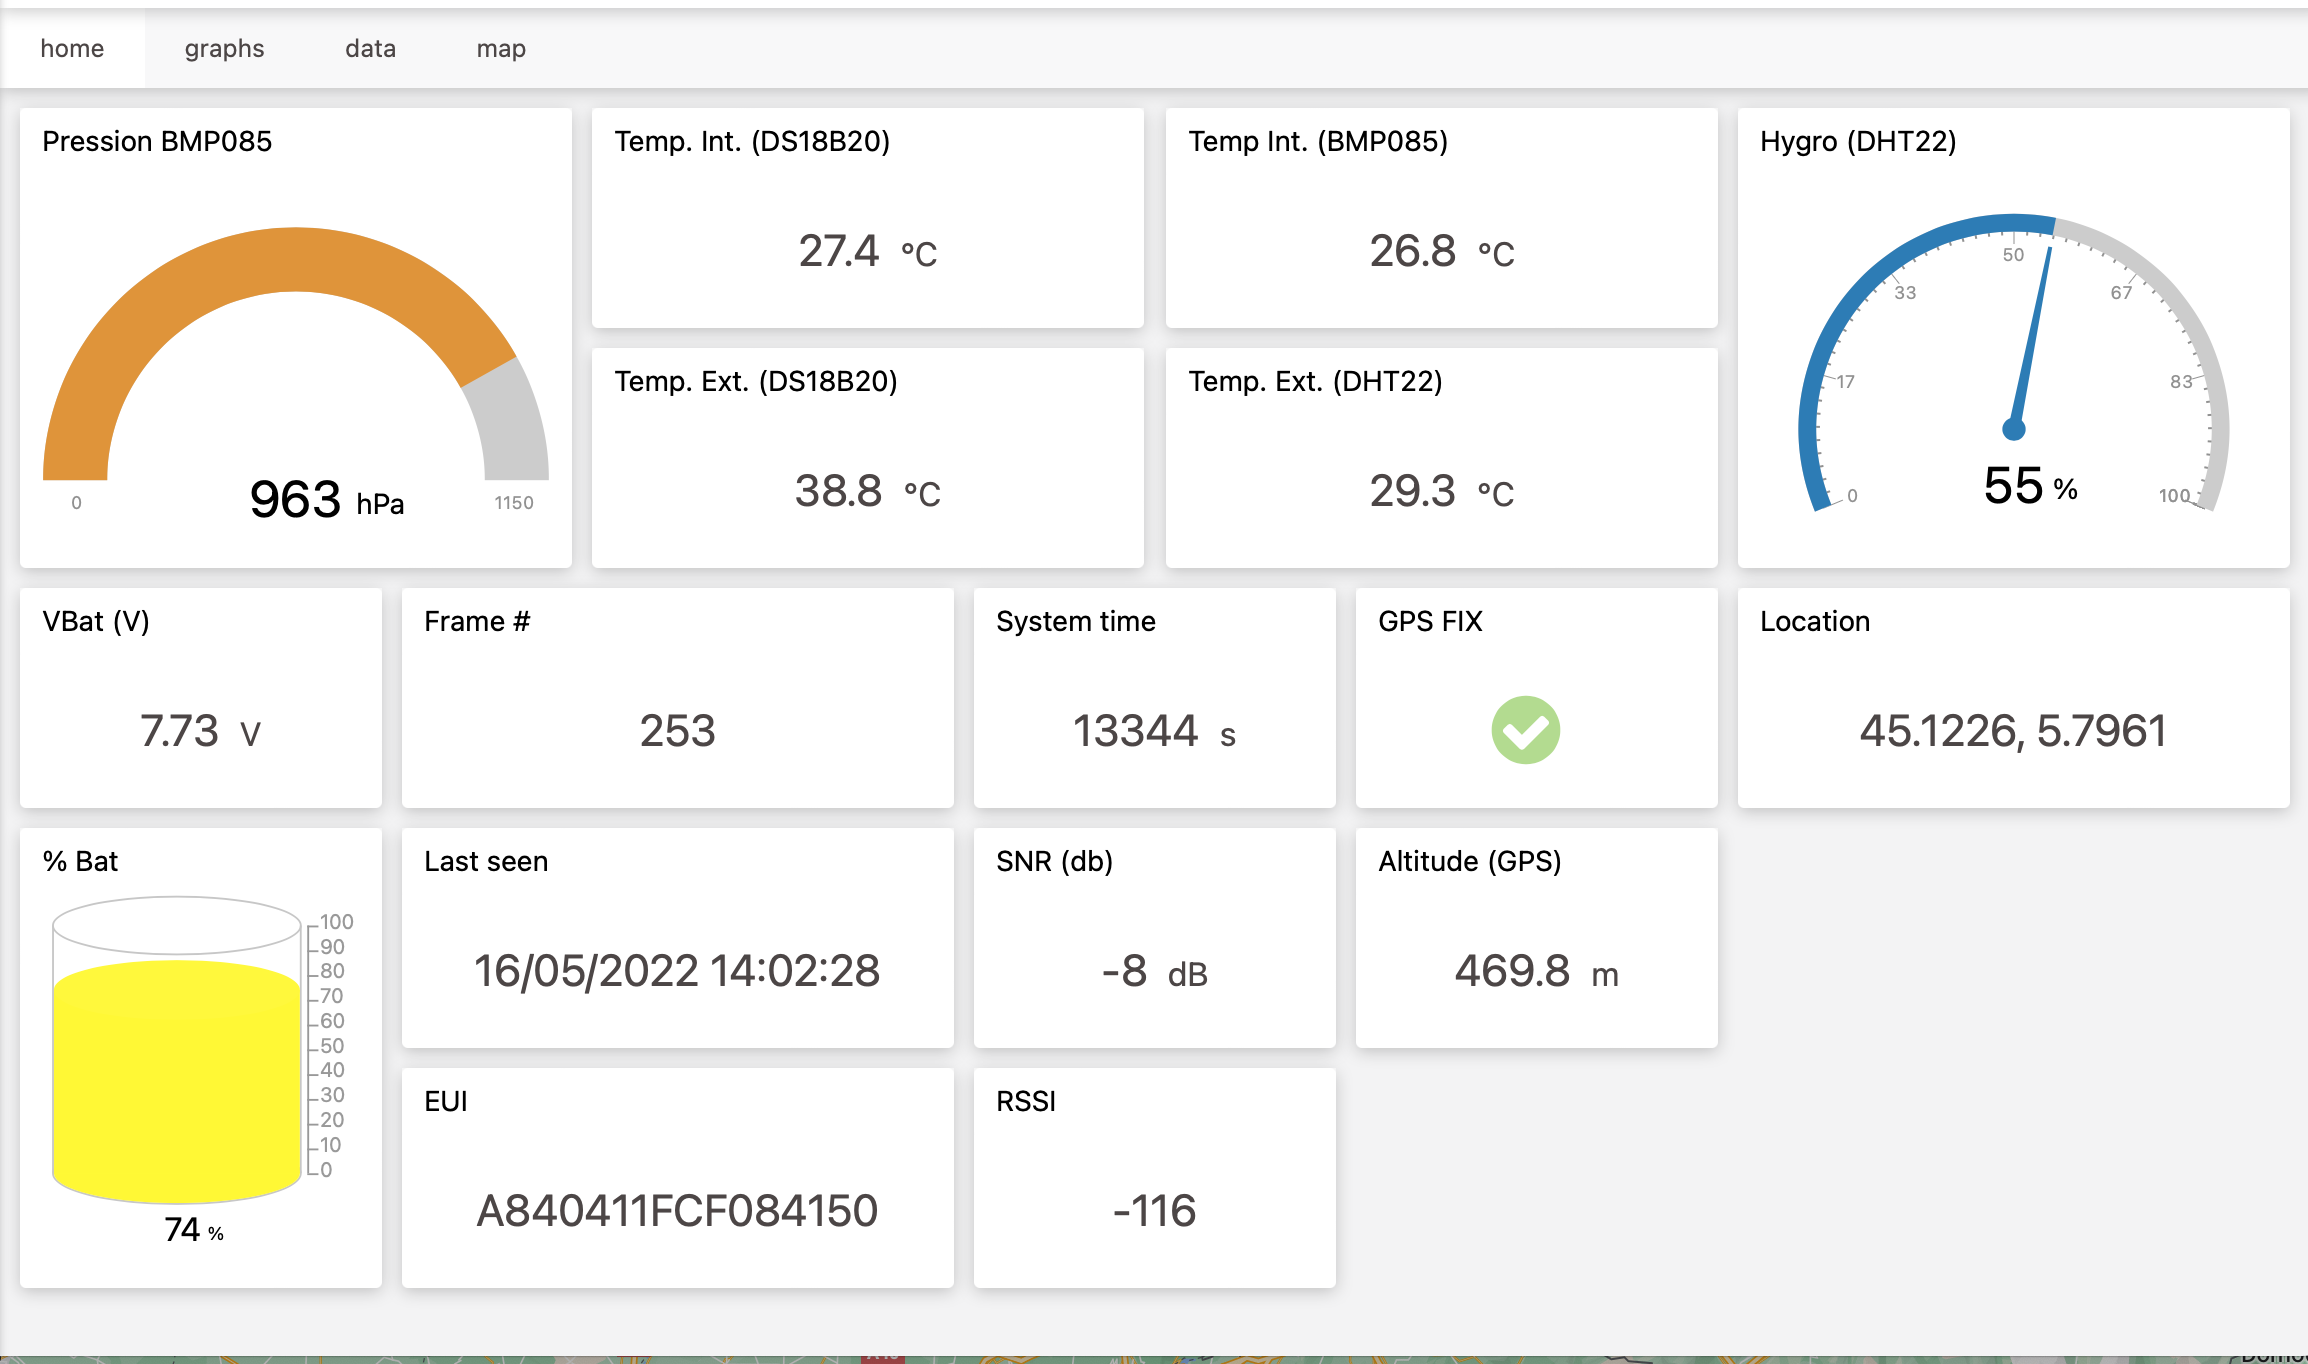Click the 17 tick on hygrometer gauge
The width and height of the screenshot is (2308, 1364).
coord(1845,382)
